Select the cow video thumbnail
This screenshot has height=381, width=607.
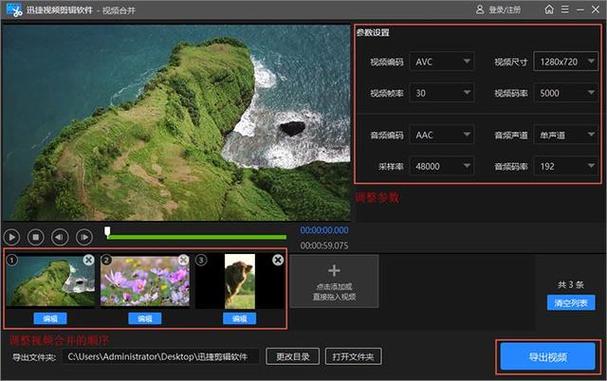pos(240,281)
